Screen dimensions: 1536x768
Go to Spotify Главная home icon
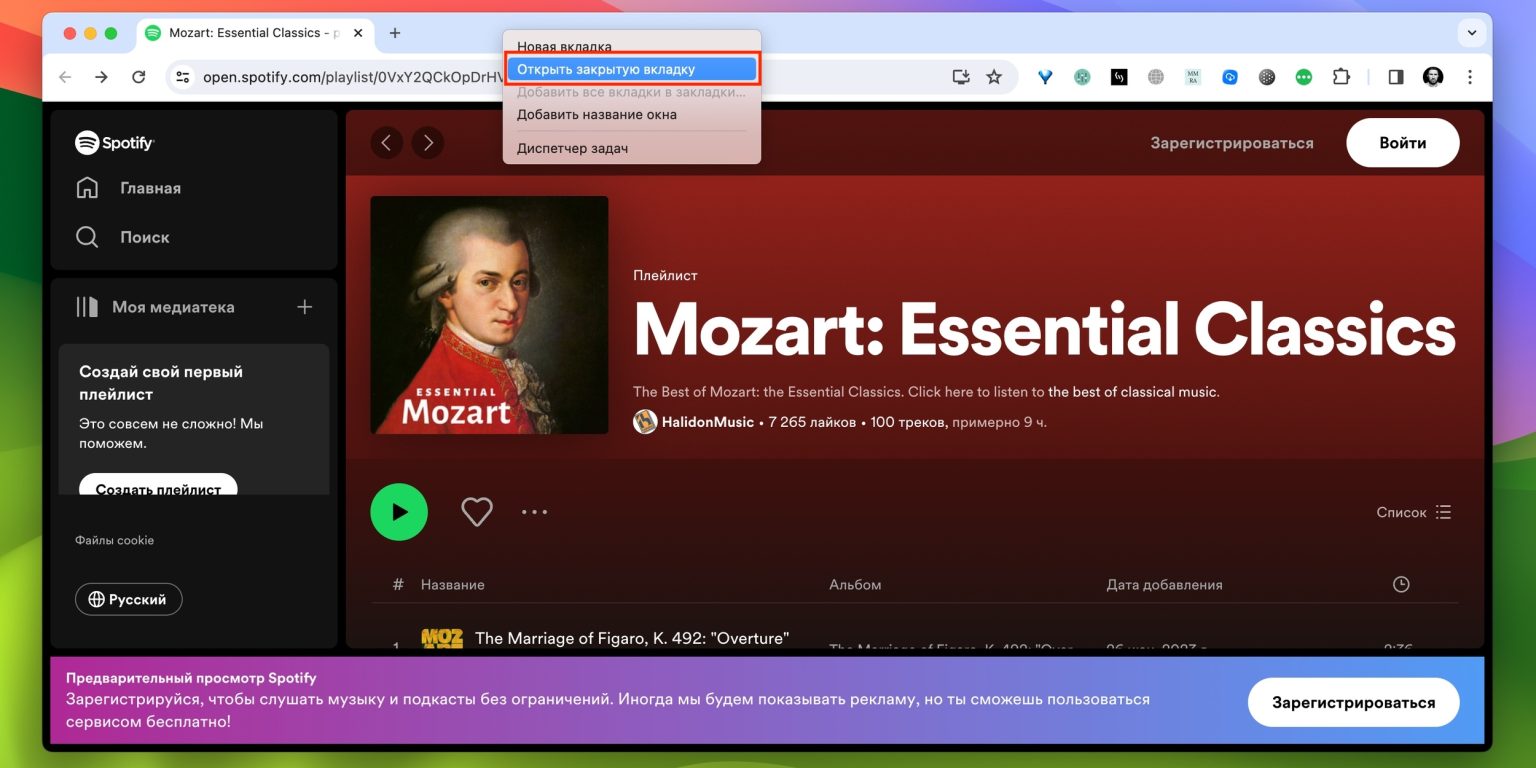[88, 188]
